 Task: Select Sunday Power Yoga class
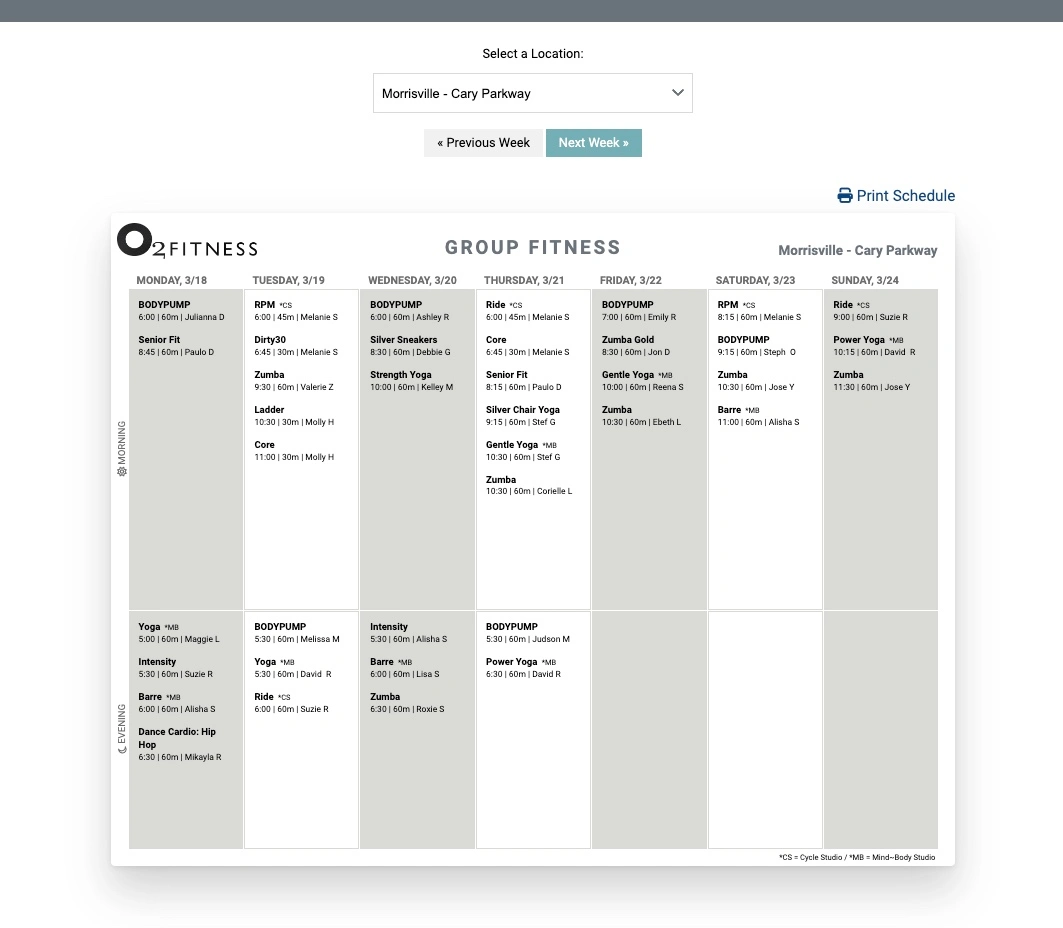tap(874, 346)
